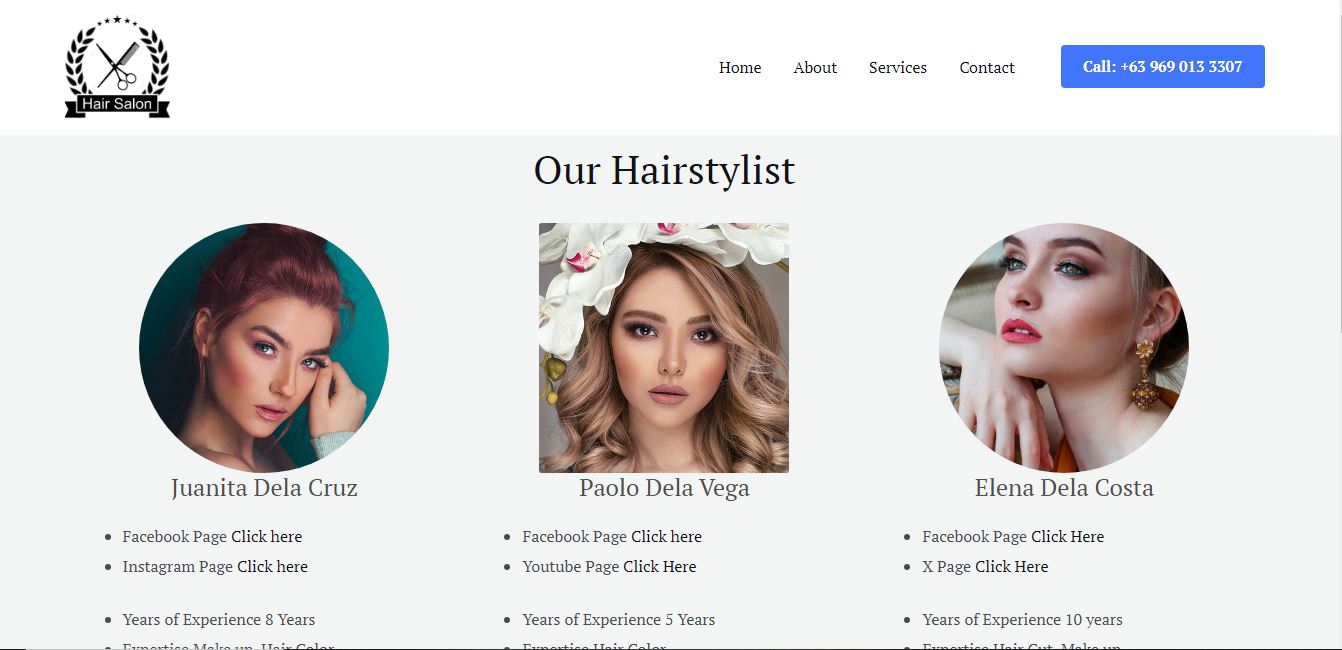Image resolution: width=1342 pixels, height=650 pixels.
Task: Select Paolo Dela Vega's square portrait
Action: [664, 348]
